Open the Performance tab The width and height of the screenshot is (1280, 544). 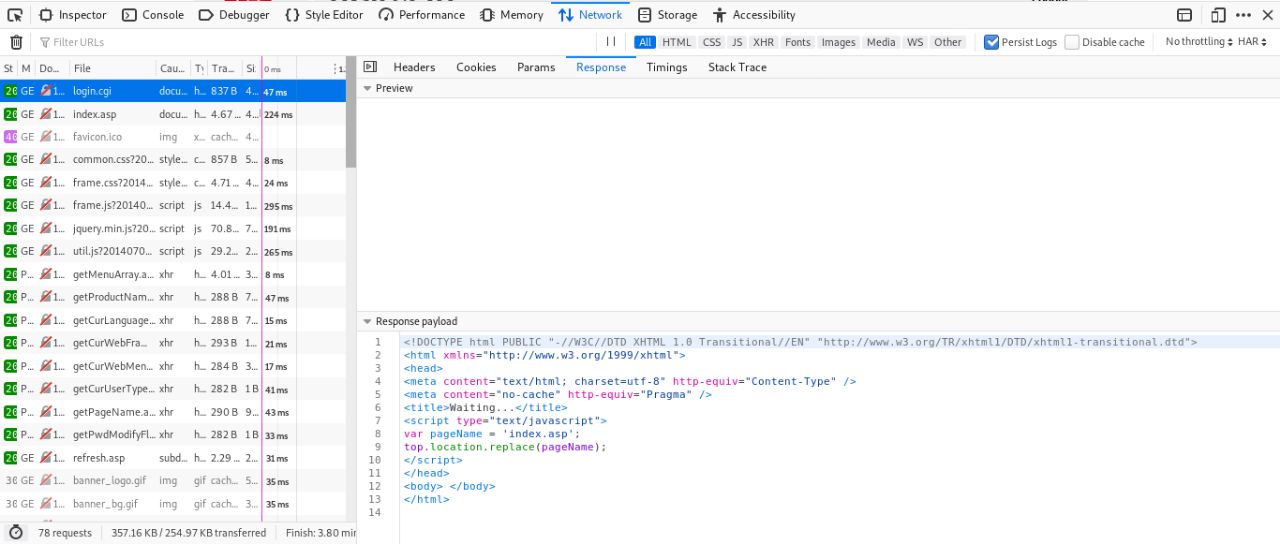422,15
